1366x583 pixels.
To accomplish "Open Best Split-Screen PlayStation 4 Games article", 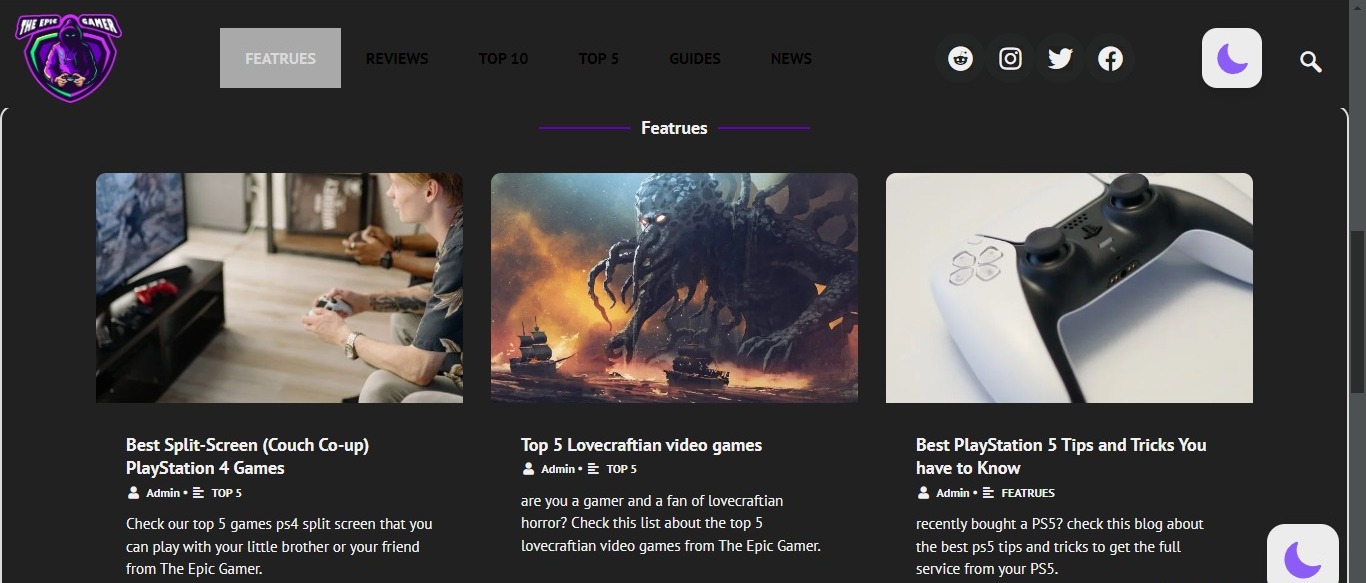I will click(x=247, y=456).
